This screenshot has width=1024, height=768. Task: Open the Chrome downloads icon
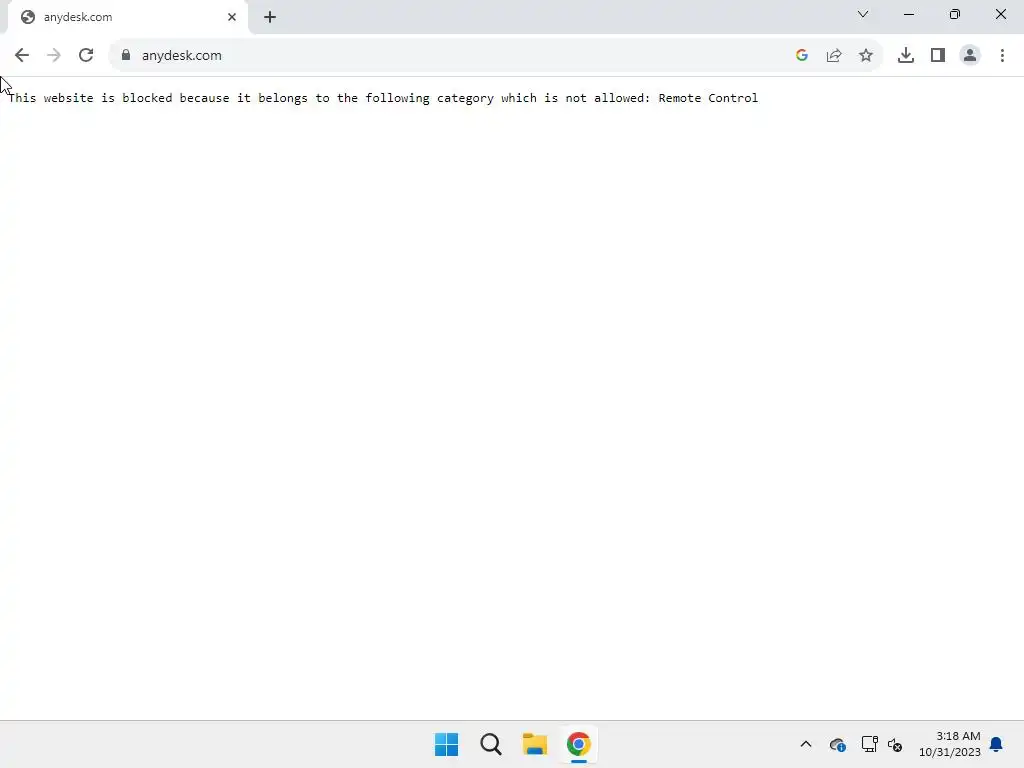coord(906,56)
